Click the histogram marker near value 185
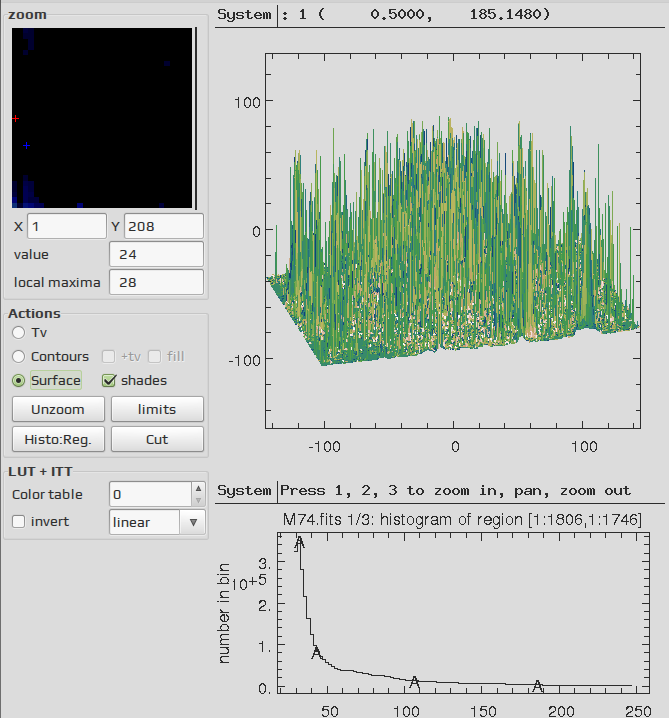Image resolution: width=669 pixels, height=718 pixels. click(538, 685)
